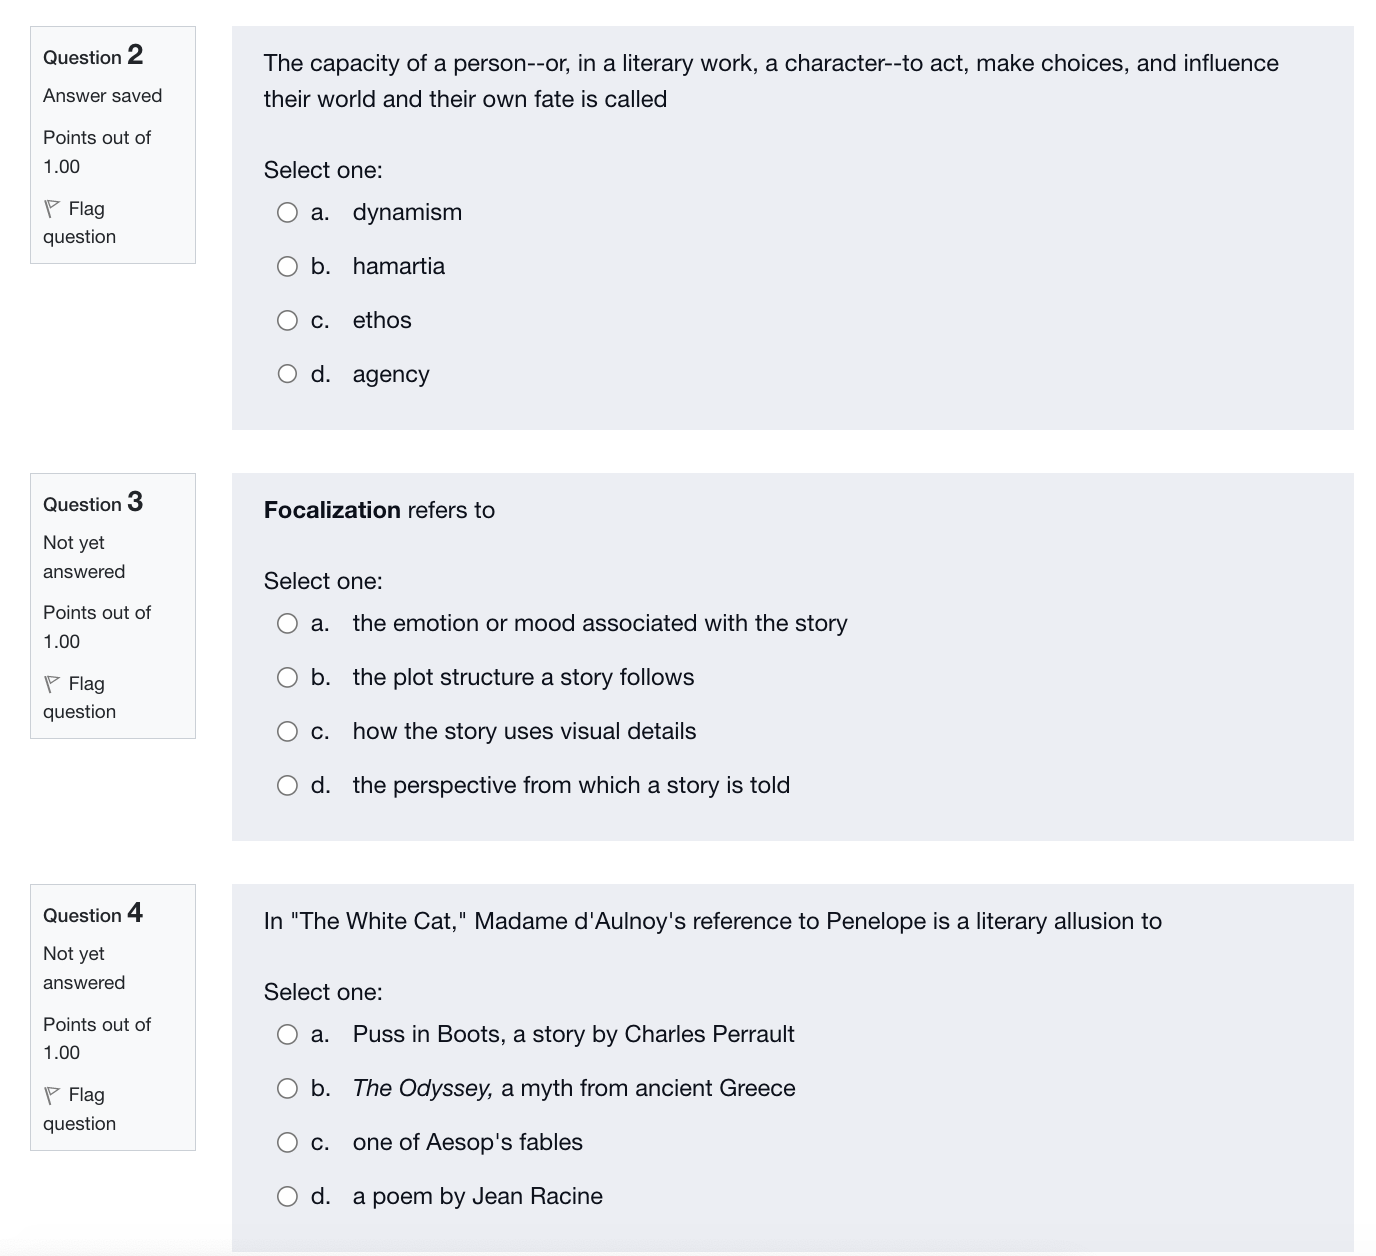1376x1256 pixels.
Task: Click 'Flag question' link under Question 4
Action: (79, 1109)
